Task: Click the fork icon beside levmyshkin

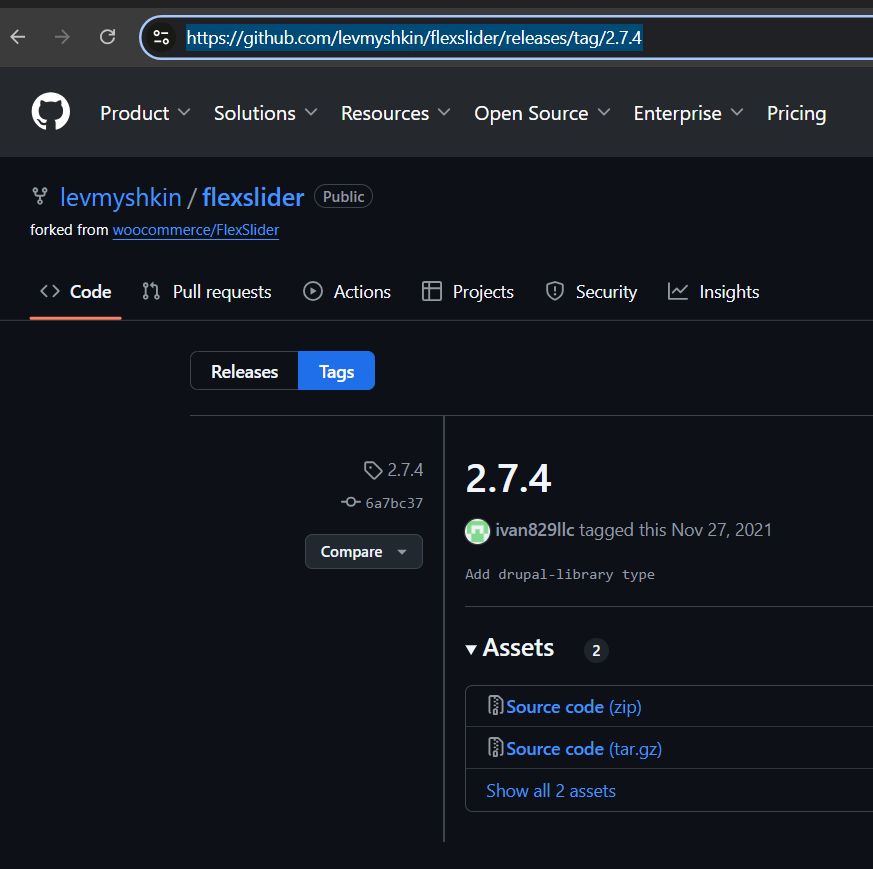Action: click(40, 197)
